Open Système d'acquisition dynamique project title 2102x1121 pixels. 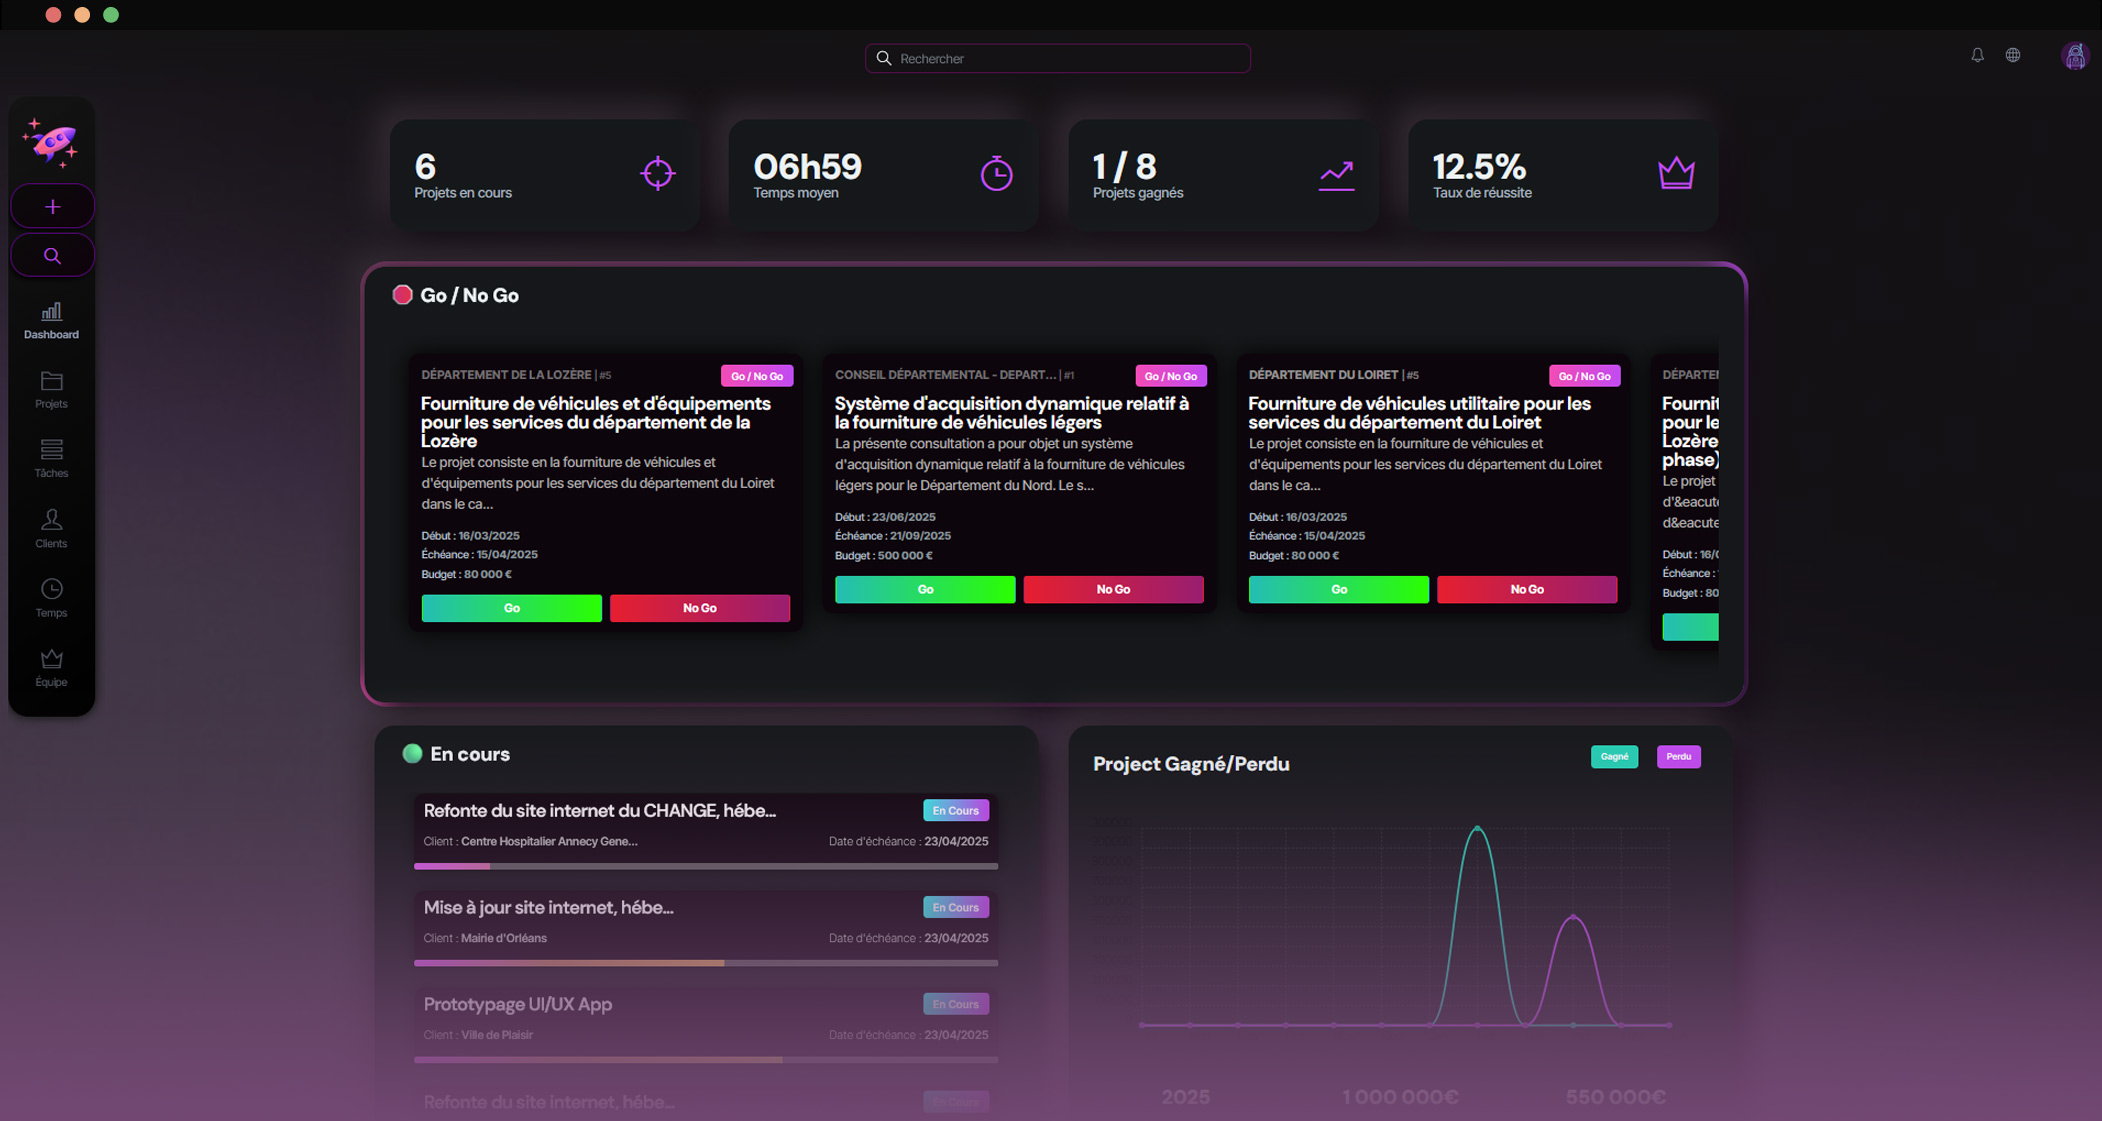[1011, 413]
